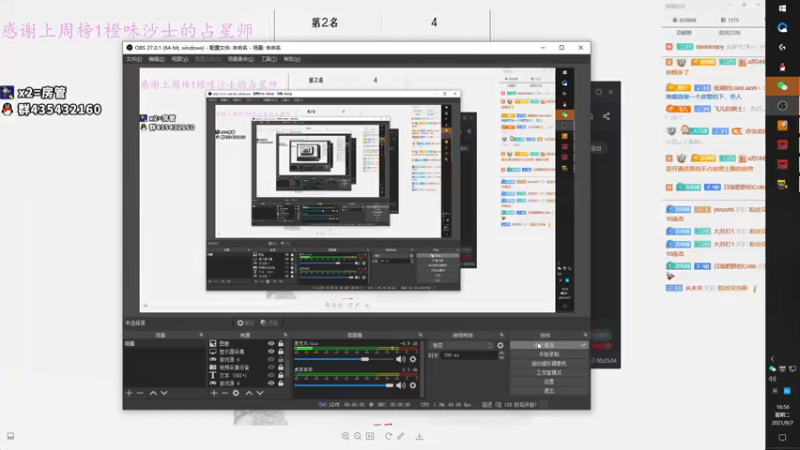Open the 文件(F) menu in OBS
800x450 pixels.
tap(134, 59)
